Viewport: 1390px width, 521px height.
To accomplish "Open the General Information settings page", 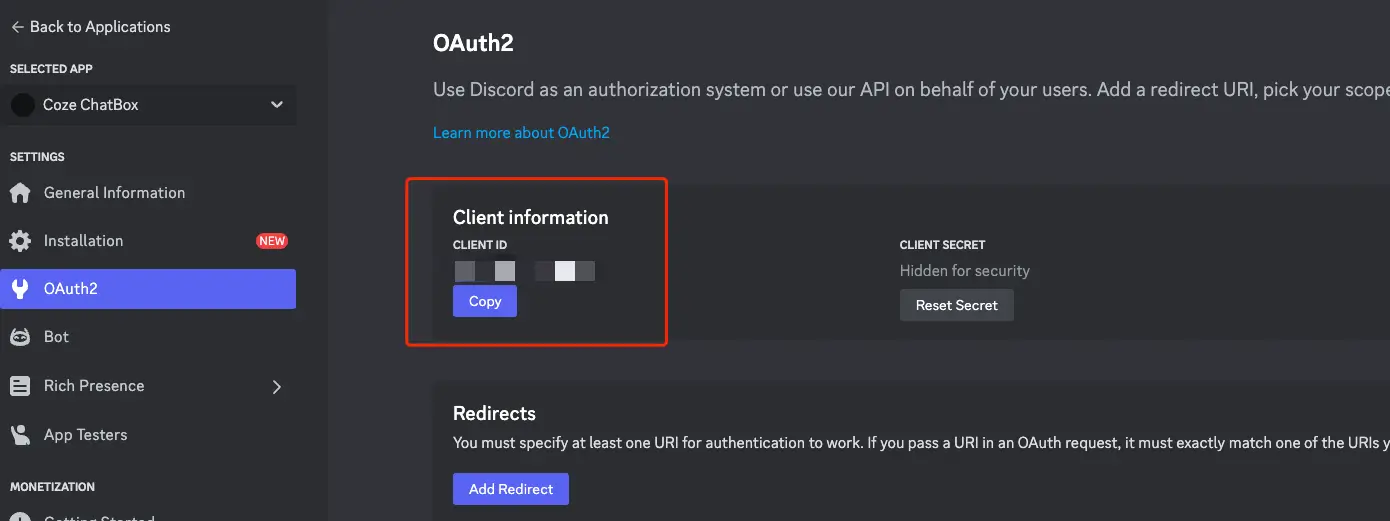I will click(114, 193).
